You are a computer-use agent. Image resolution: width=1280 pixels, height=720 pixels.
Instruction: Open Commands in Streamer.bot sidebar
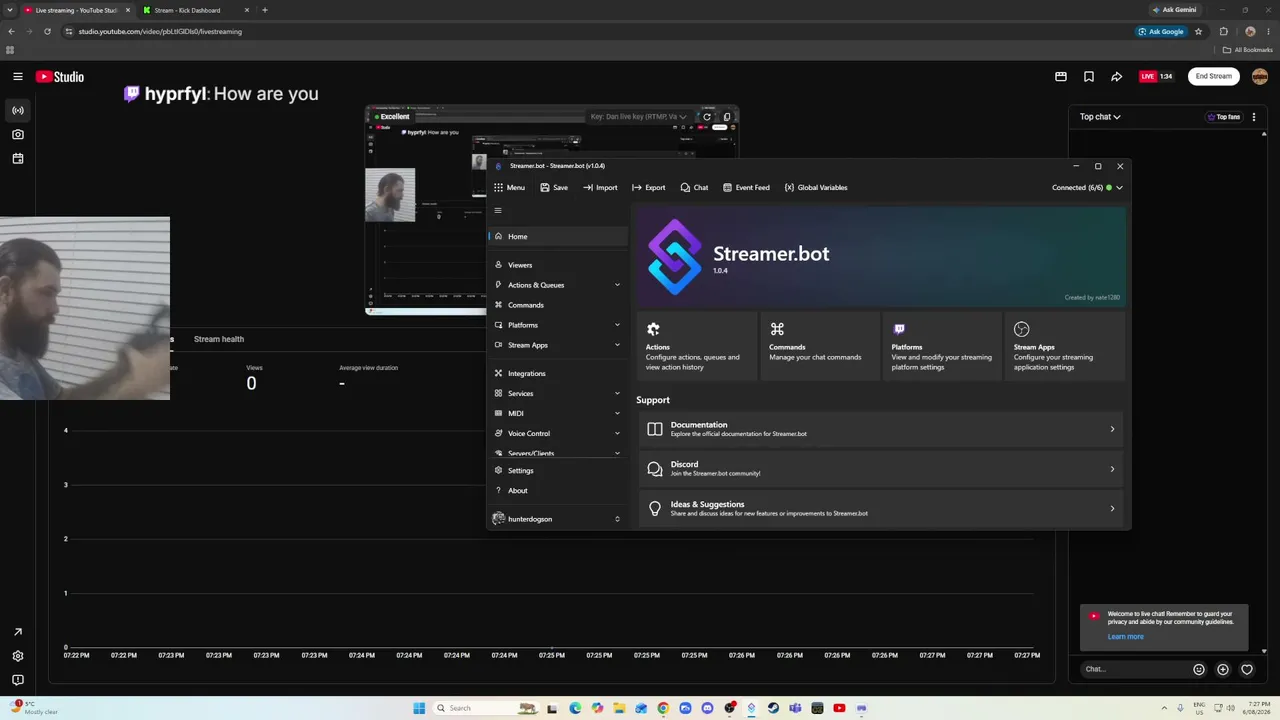[559, 305]
